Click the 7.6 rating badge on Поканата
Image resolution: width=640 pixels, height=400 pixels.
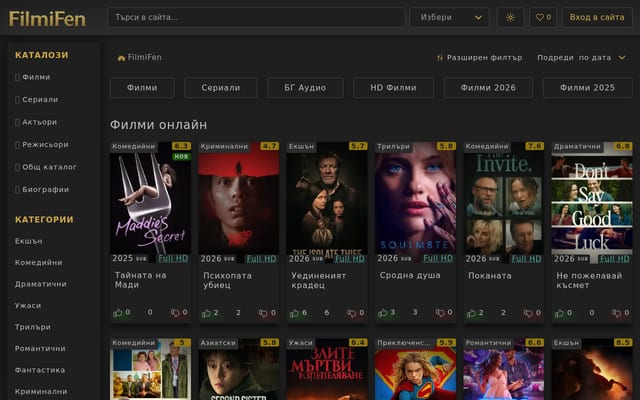tap(534, 146)
